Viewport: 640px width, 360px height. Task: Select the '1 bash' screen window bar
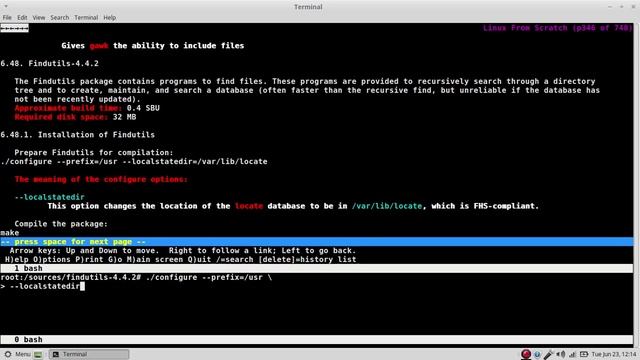(317, 269)
